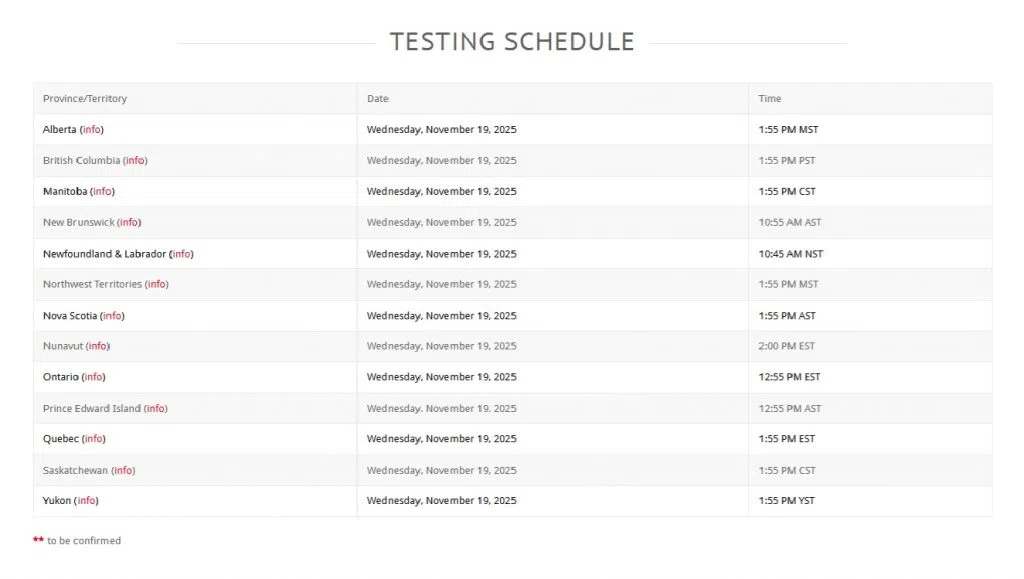Open Manitoba's info link
This screenshot has height=579, width=1024.
pyautogui.click(x=102, y=192)
